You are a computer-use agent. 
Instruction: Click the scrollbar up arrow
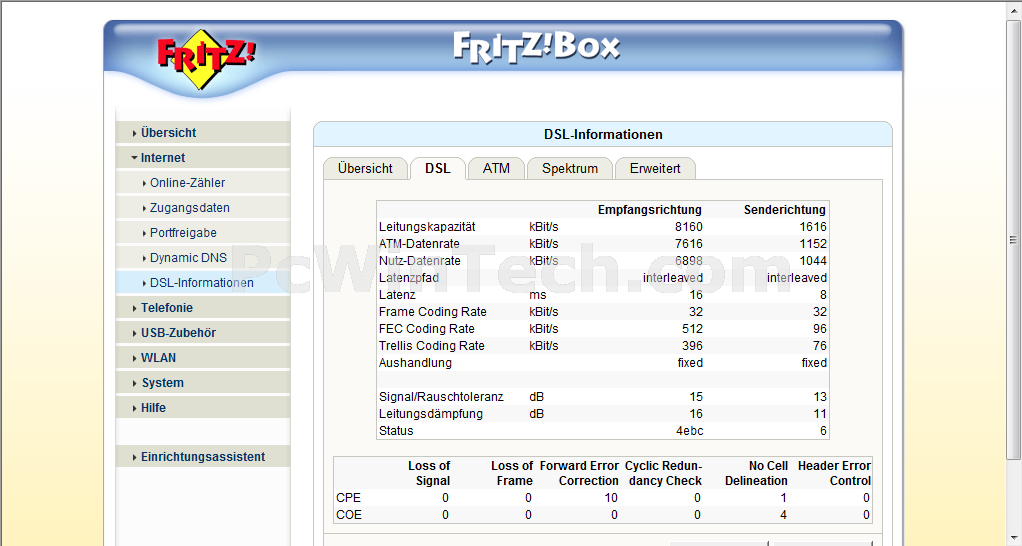coord(1013,9)
